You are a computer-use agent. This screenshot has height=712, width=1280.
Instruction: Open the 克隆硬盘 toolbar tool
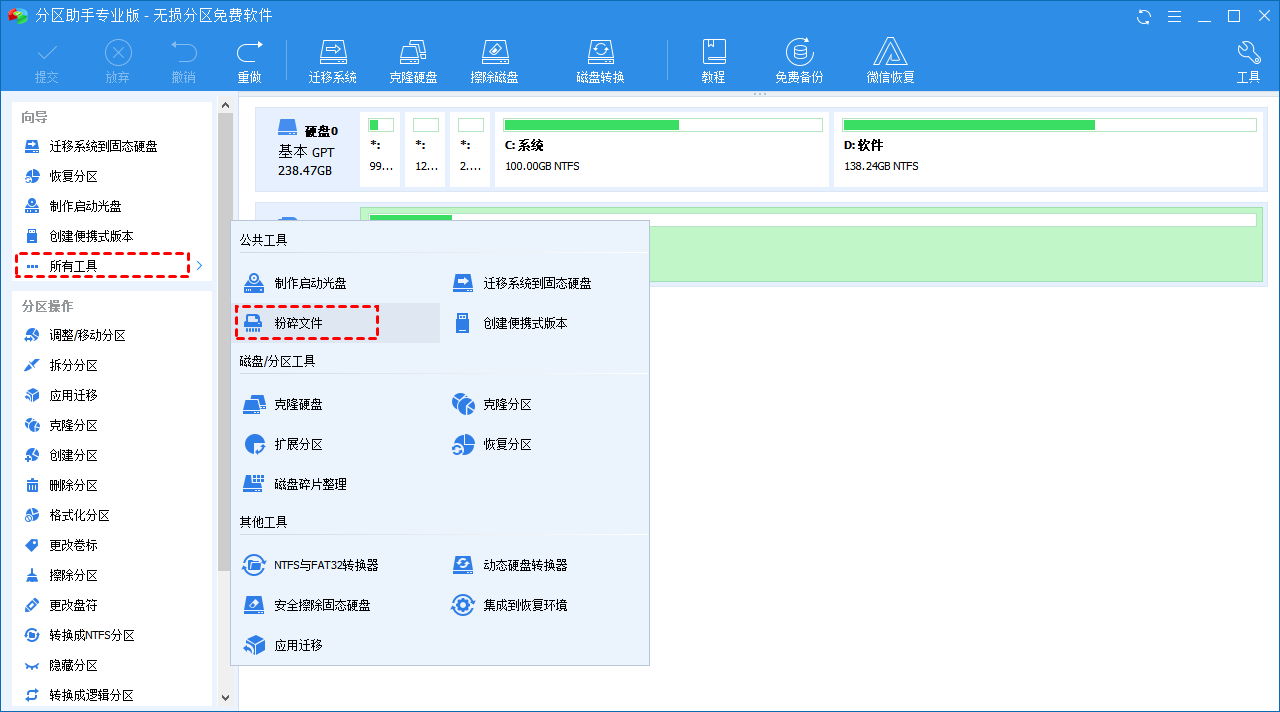[414, 62]
